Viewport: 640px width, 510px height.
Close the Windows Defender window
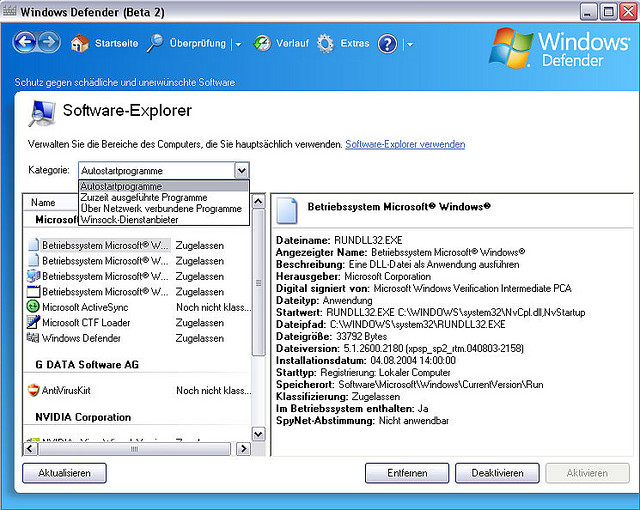628,11
